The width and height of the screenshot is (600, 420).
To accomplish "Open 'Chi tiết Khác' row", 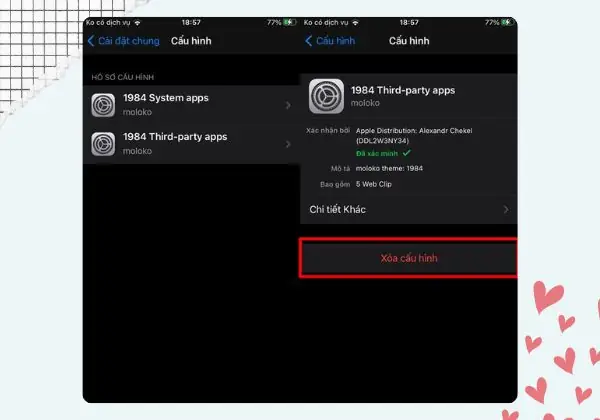I will pos(409,210).
